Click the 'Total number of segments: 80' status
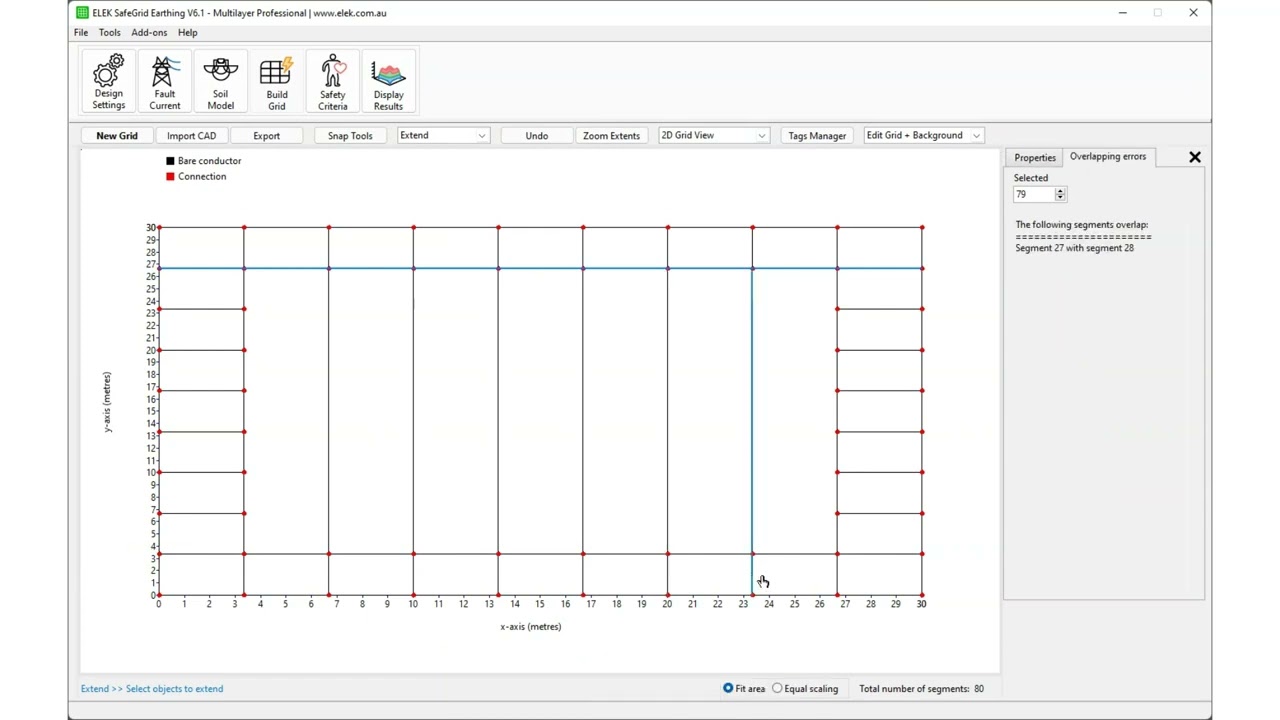 click(921, 688)
